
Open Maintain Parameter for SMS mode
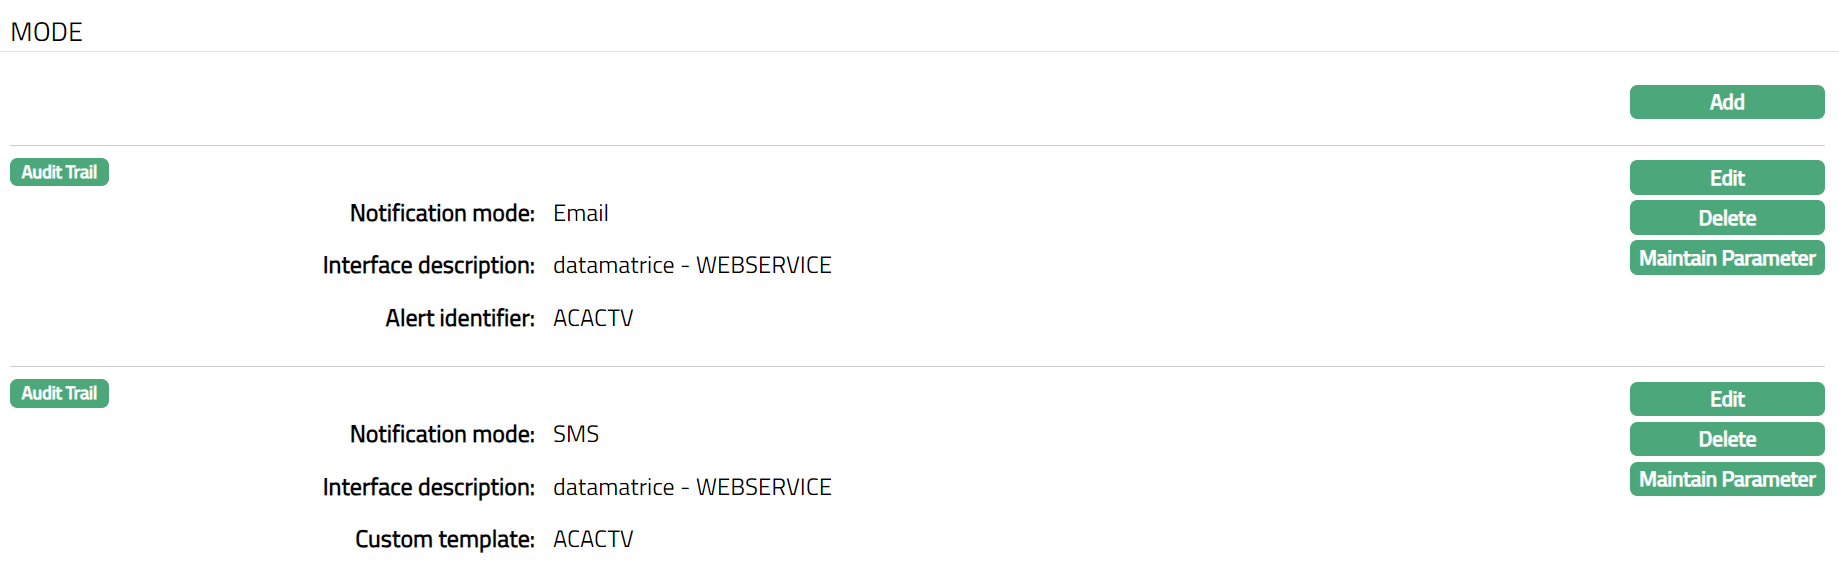tap(1726, 479)
